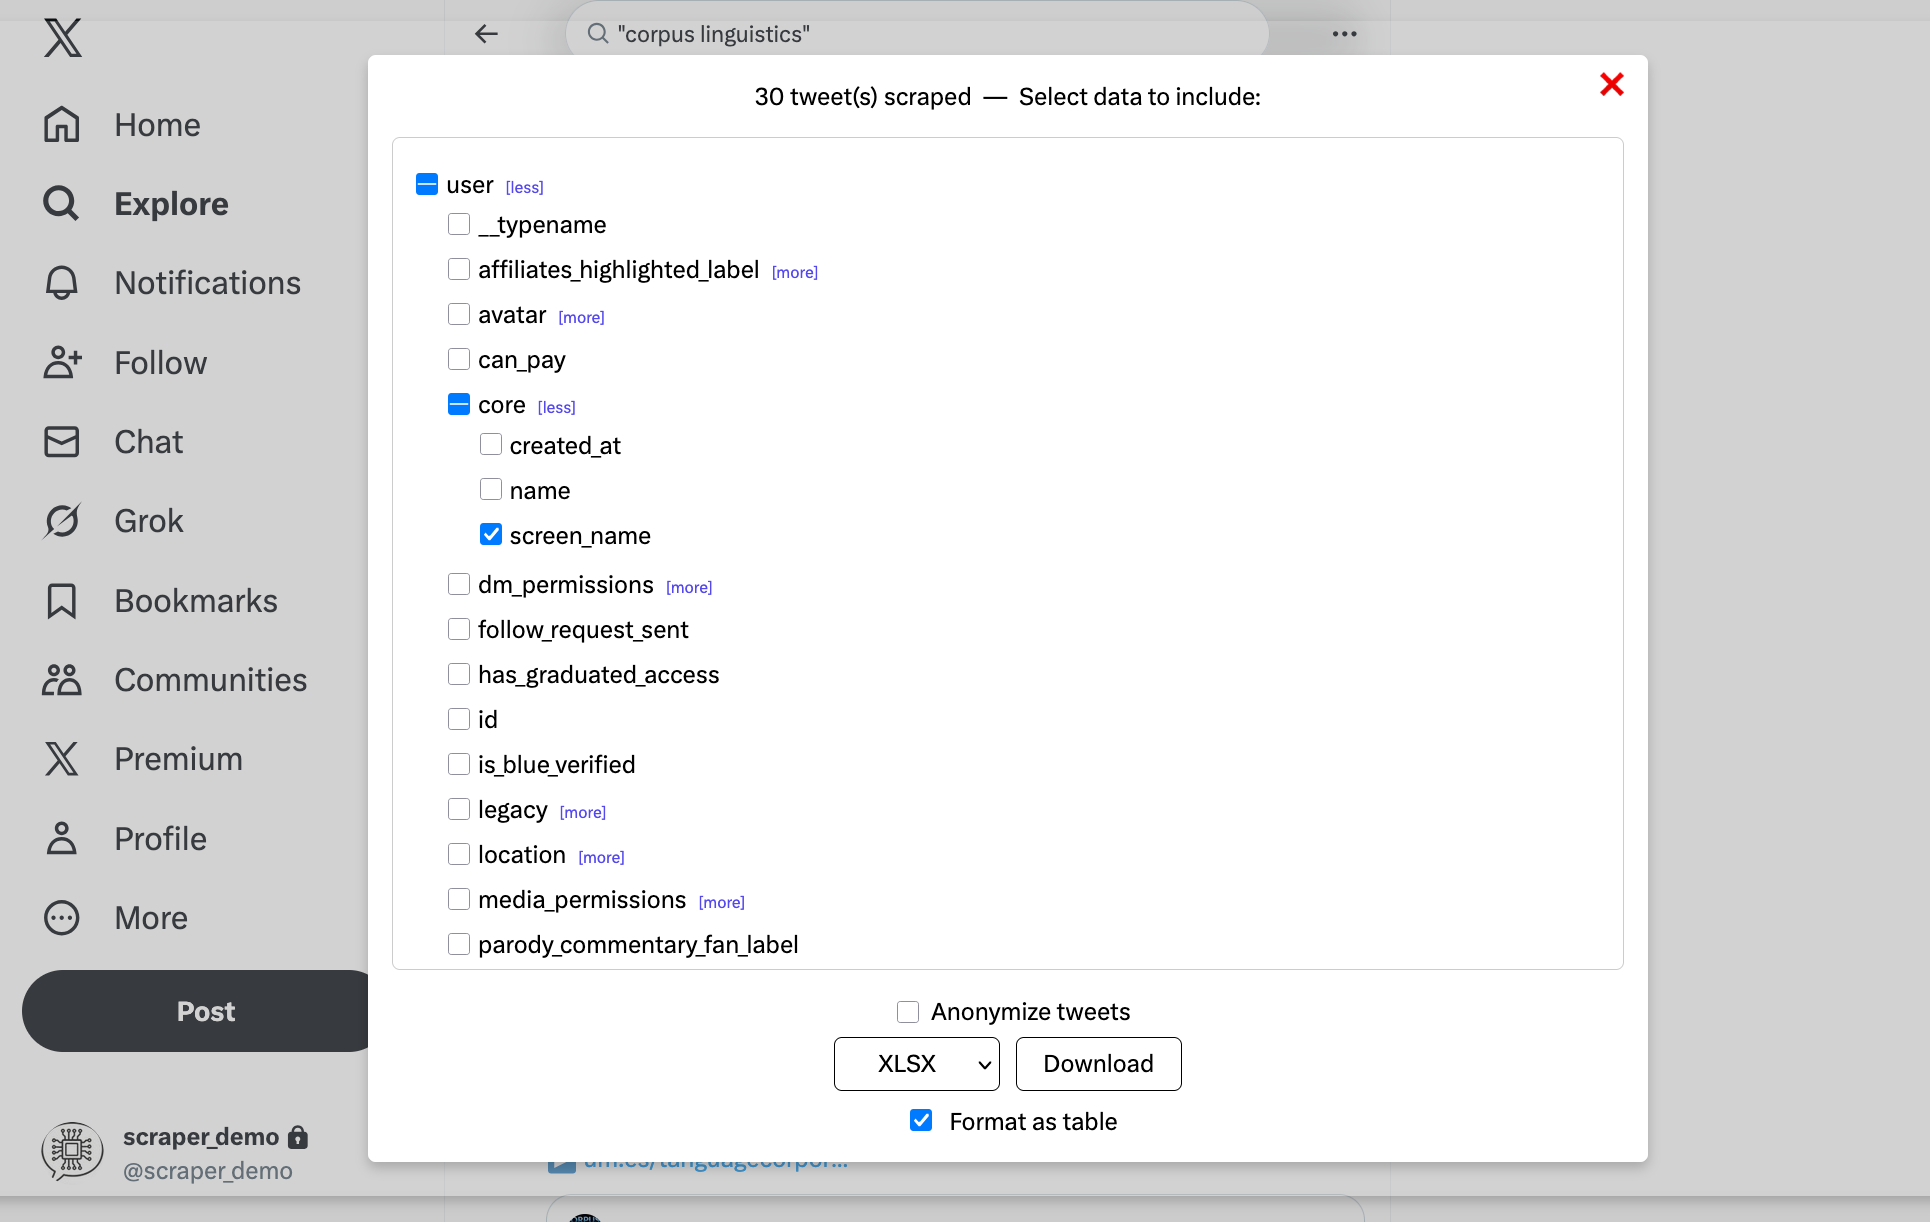
Task: Open Notifications bell icon
Action: [61, 283]
